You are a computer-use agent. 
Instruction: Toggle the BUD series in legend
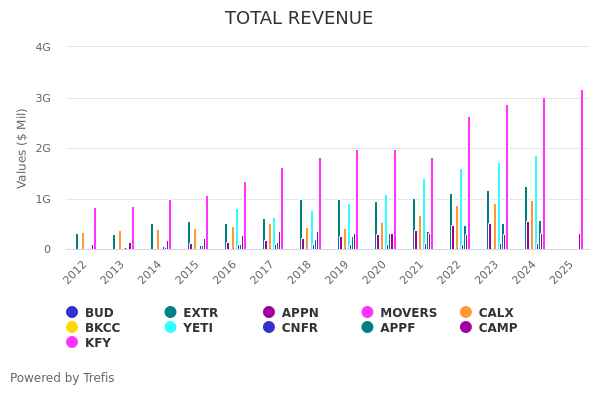coord(98,313)
